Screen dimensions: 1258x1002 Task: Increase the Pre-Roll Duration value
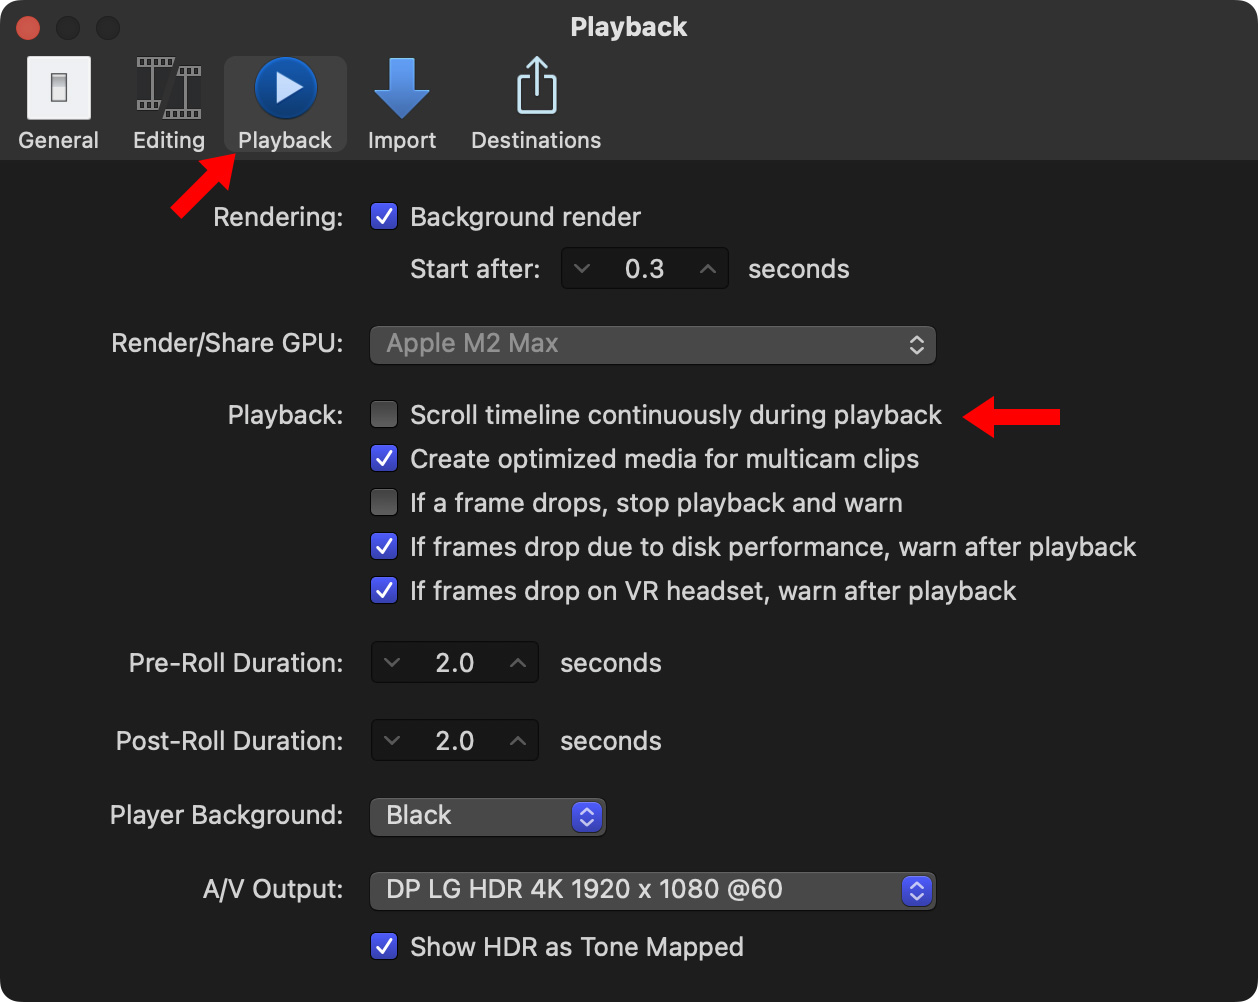pos(518,663)
